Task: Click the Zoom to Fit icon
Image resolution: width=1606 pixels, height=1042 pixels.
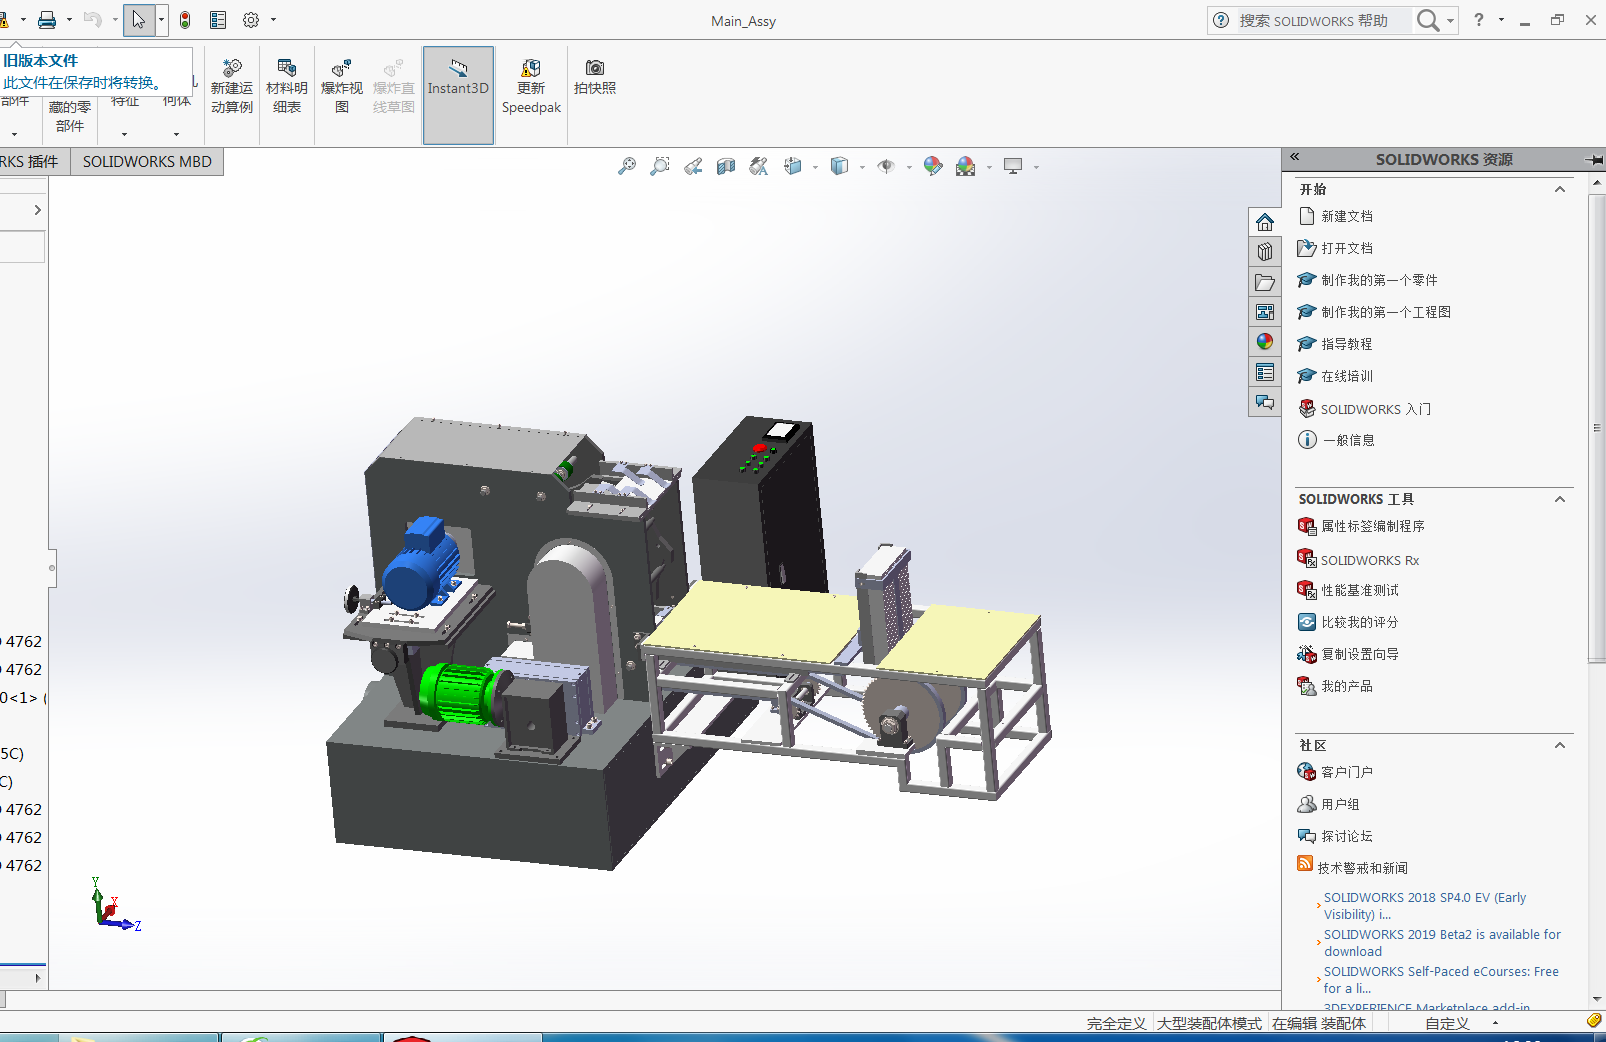Action: click(x=627, y=166)
